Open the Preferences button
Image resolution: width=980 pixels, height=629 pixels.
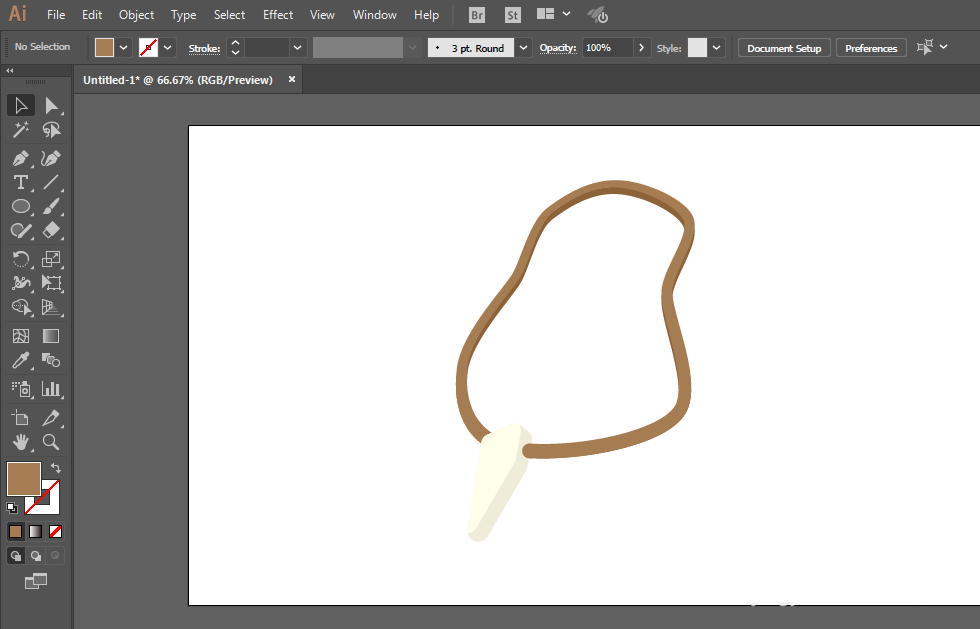[871, 48]
